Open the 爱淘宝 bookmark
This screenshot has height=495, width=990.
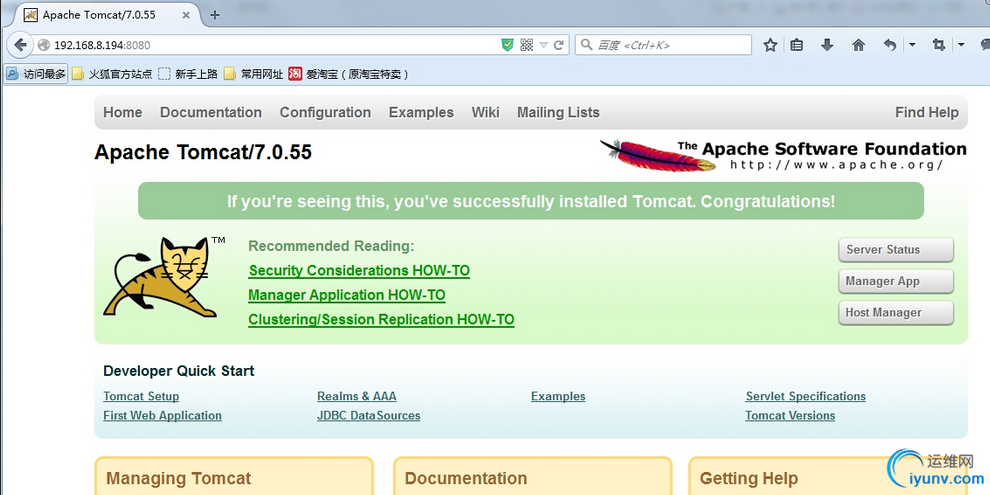349,74
